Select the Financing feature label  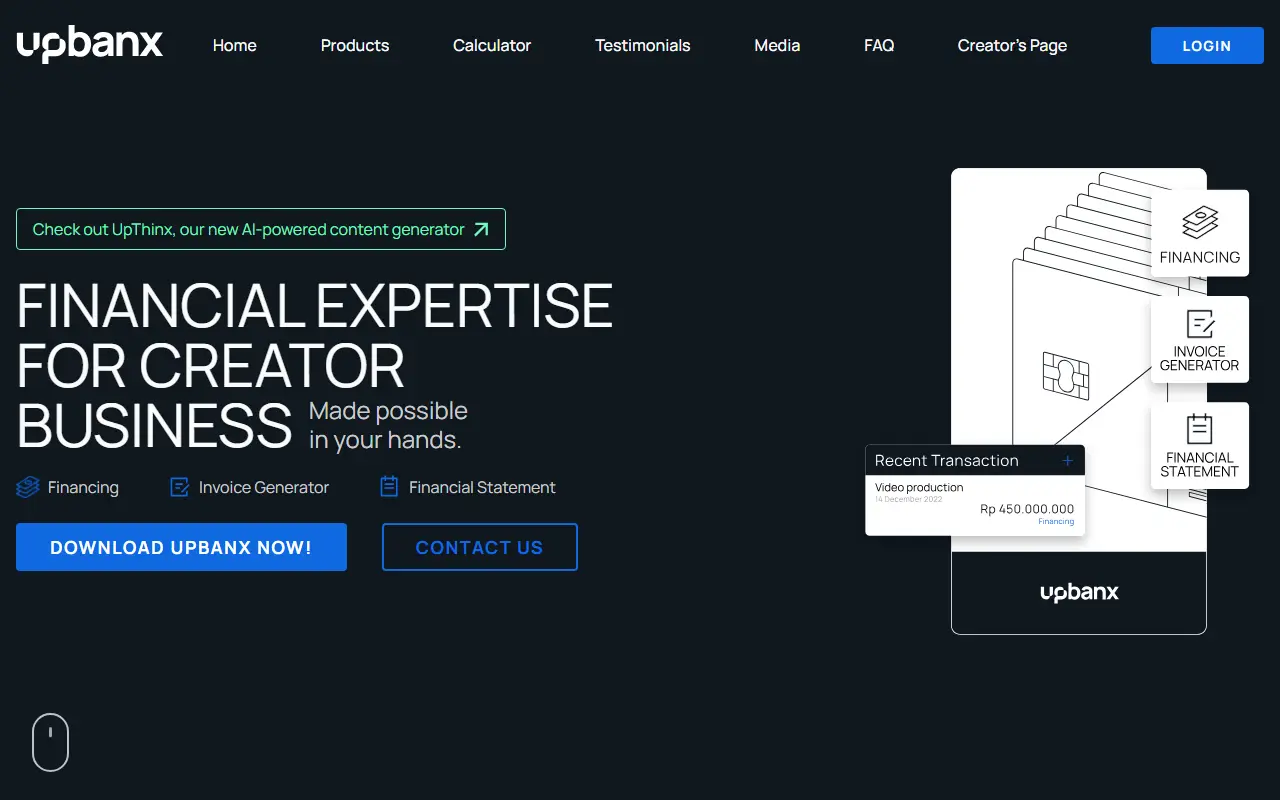(83, 487)
